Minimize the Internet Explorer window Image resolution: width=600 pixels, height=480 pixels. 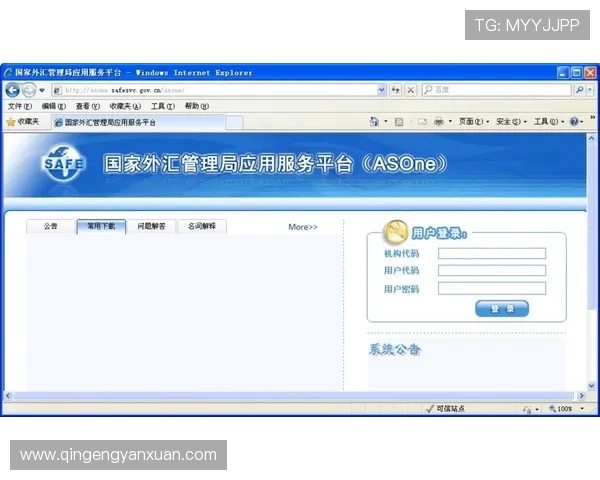coord(562,73)
